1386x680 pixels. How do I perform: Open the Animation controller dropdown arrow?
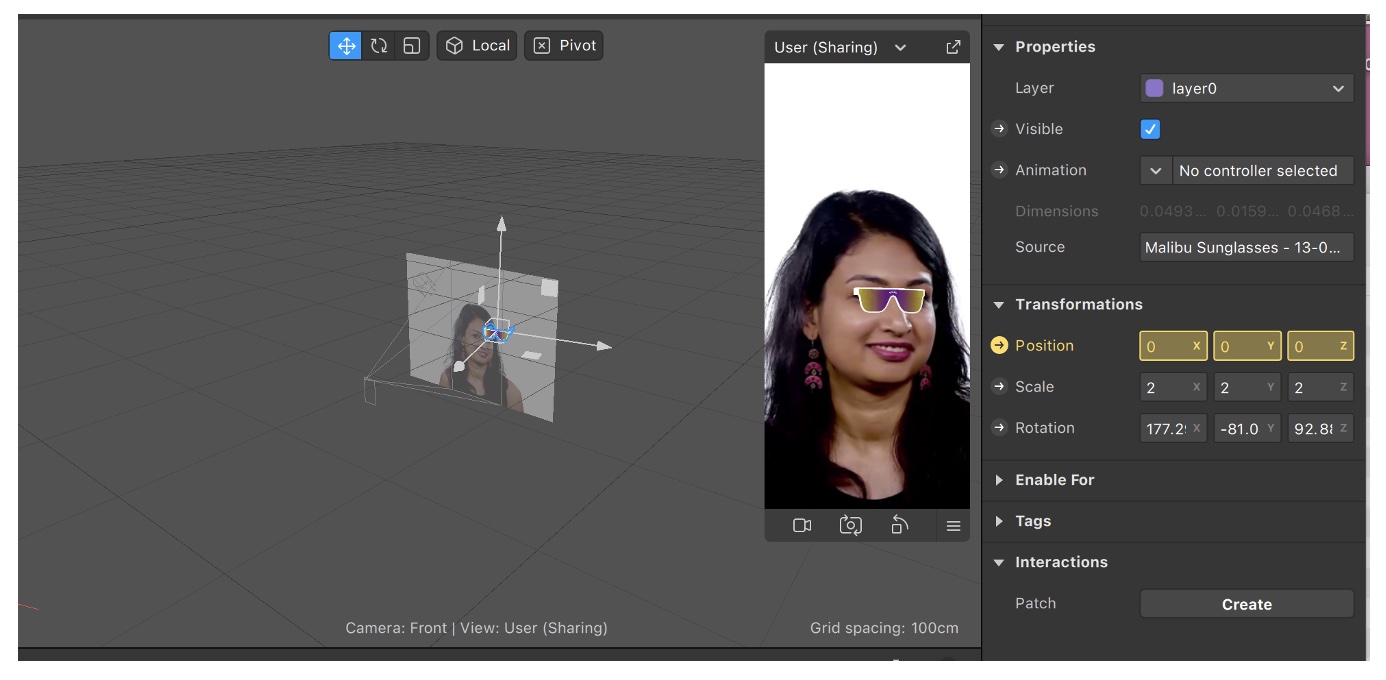[1156, 170]
